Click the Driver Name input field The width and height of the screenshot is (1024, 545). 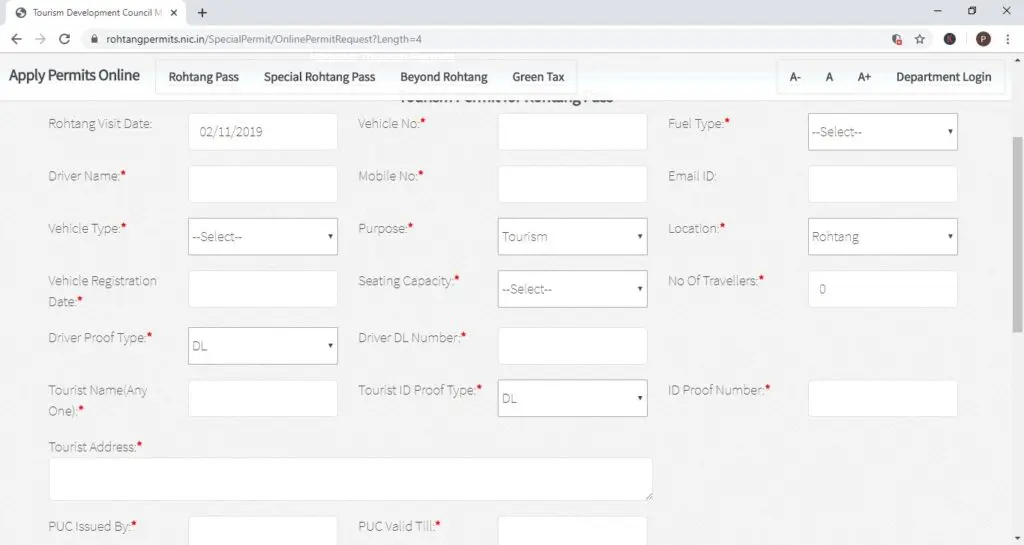pos(263,184)
